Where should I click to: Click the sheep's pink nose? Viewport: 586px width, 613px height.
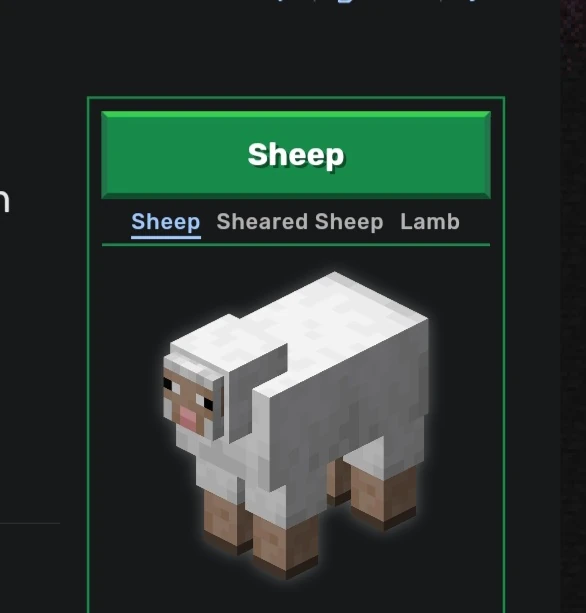188,417
